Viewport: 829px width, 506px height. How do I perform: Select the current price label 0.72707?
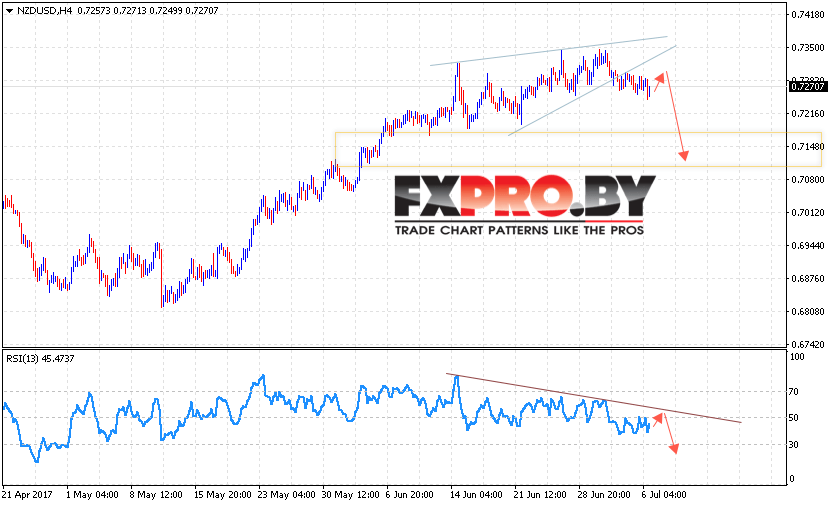tap(807, 86)
